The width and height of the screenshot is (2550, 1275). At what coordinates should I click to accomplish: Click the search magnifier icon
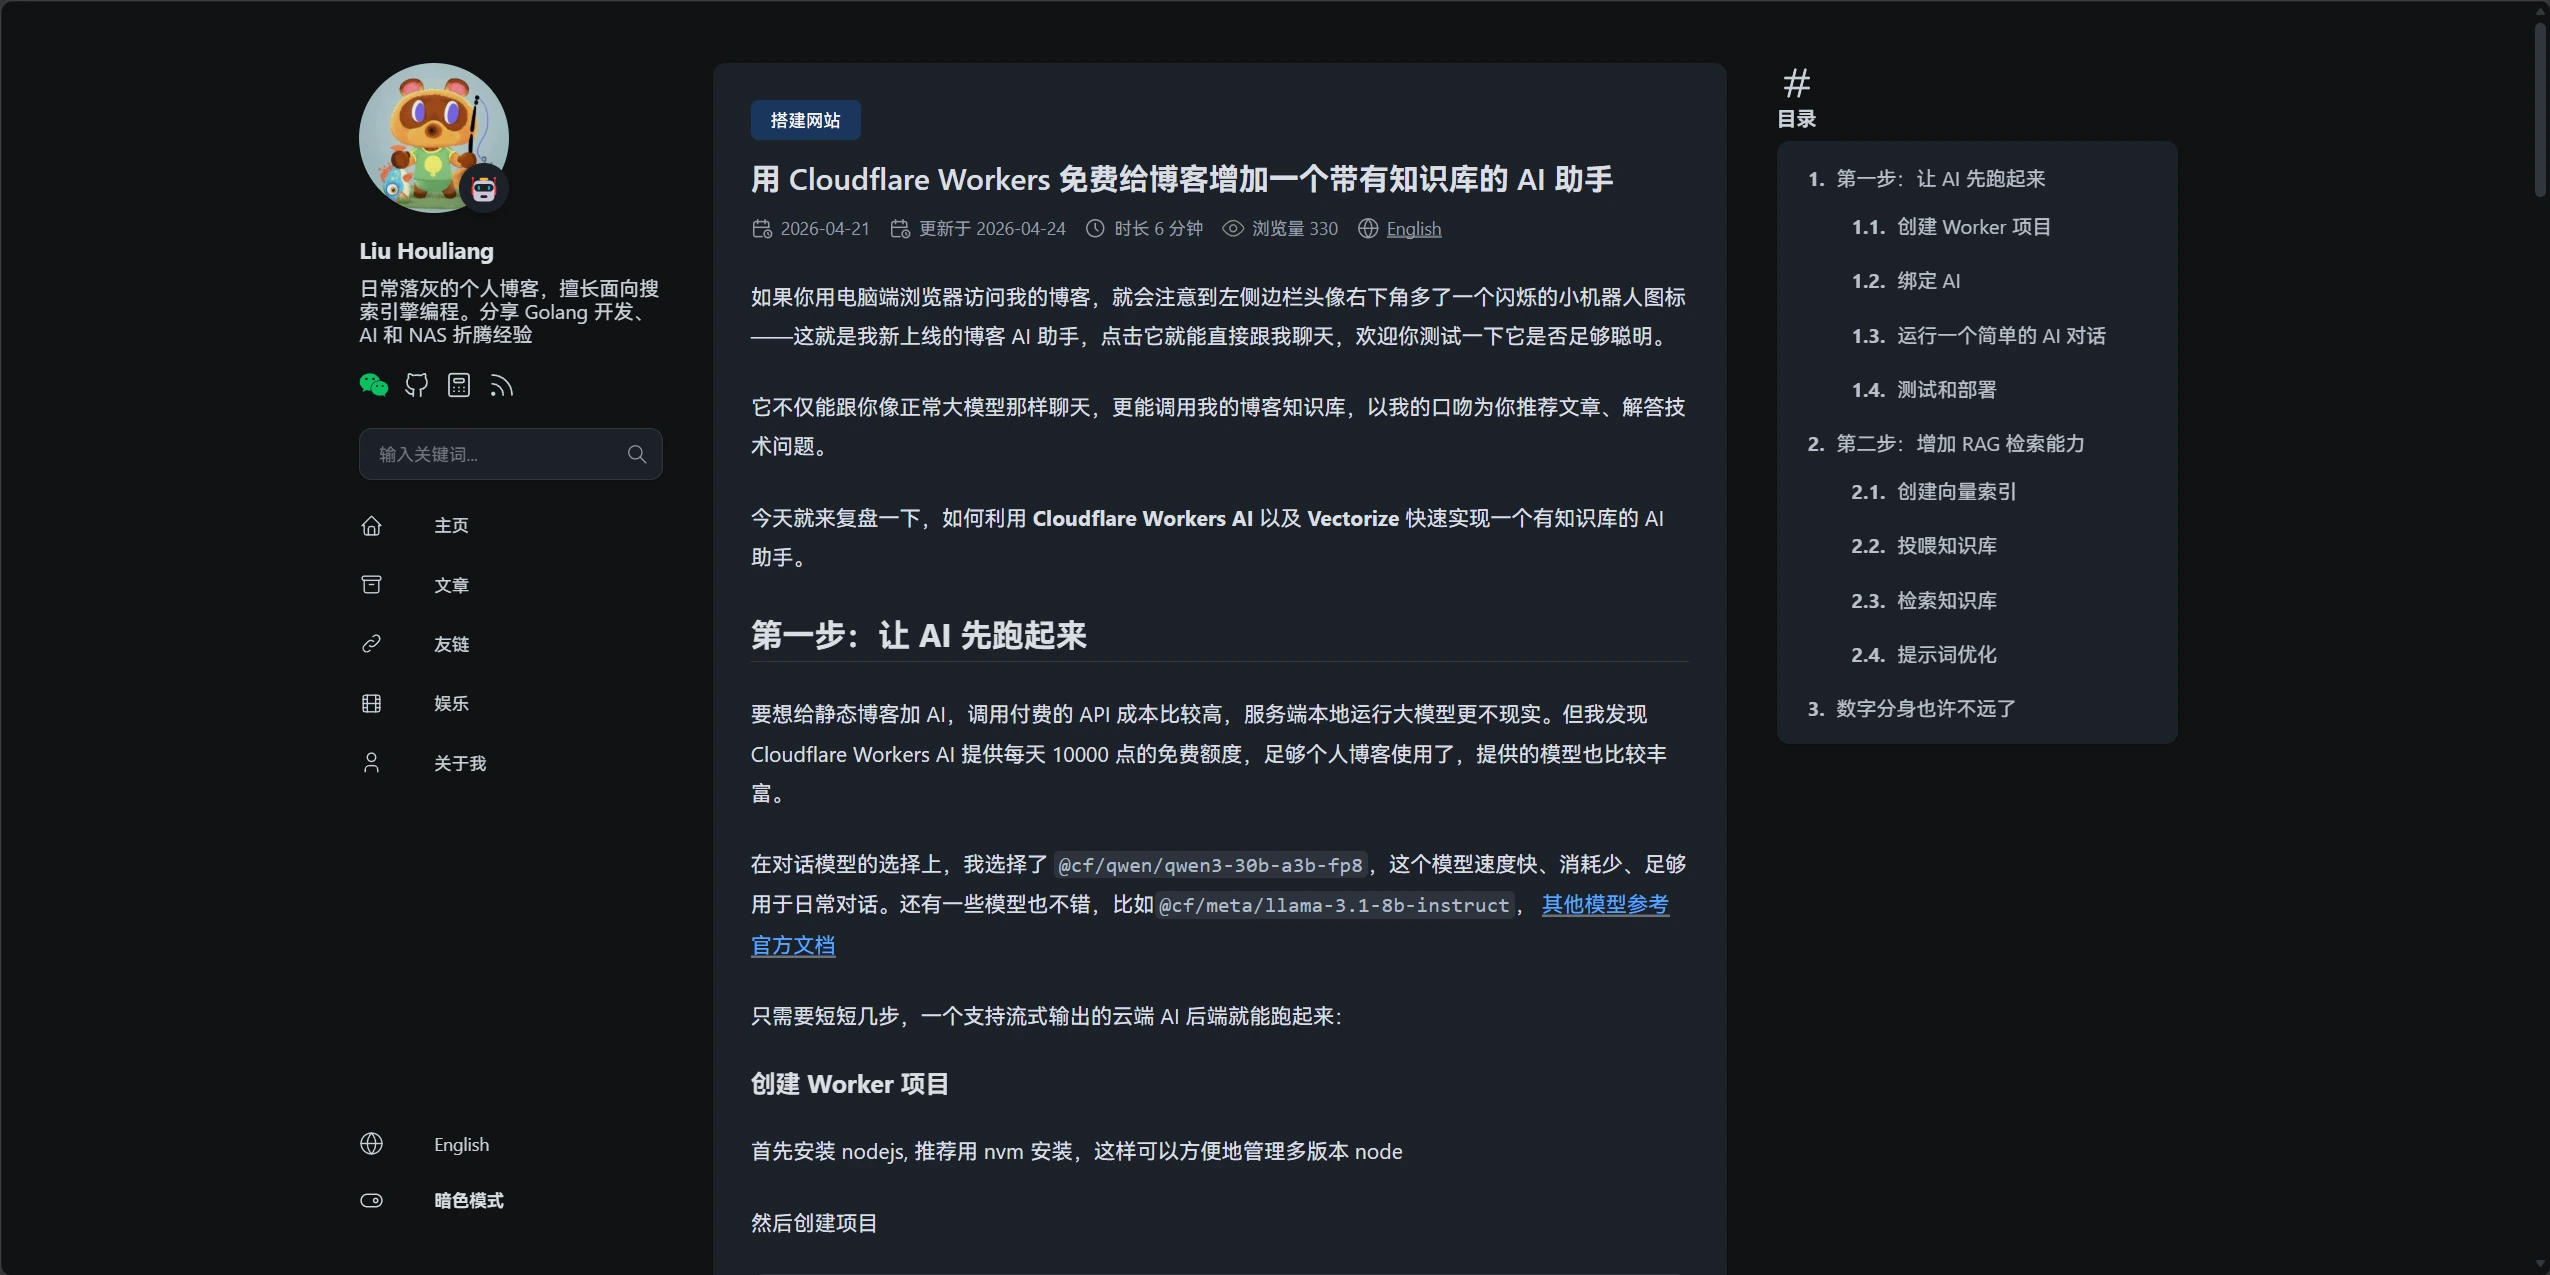point(637,454)
